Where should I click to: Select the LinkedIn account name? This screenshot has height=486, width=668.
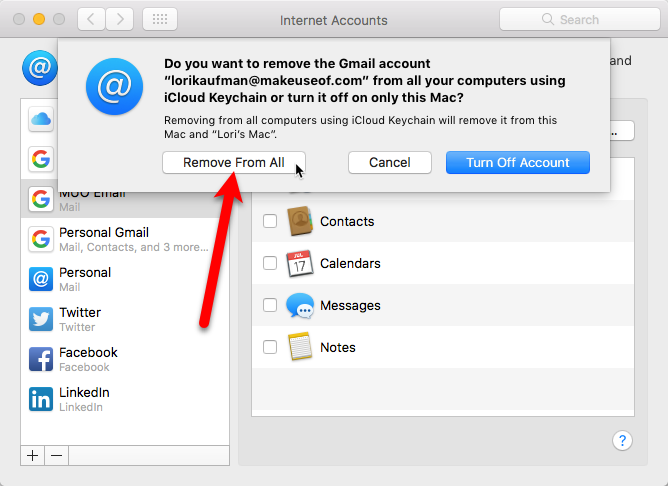[x=84, y=393]
